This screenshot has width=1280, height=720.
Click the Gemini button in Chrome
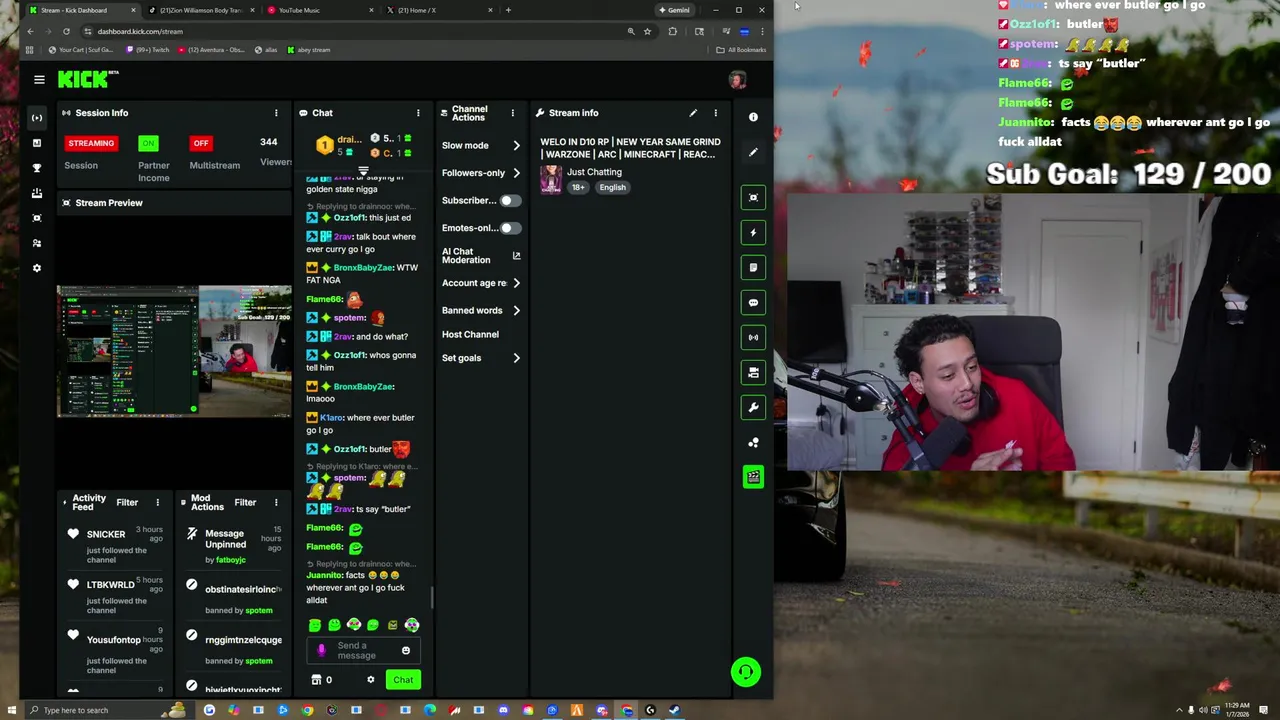tap(674, 10)
